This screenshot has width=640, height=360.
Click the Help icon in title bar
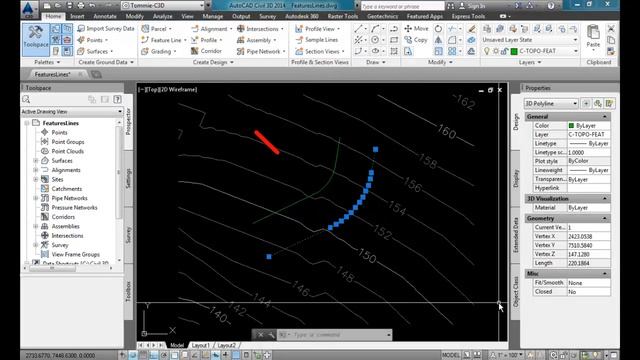point(551,6)
